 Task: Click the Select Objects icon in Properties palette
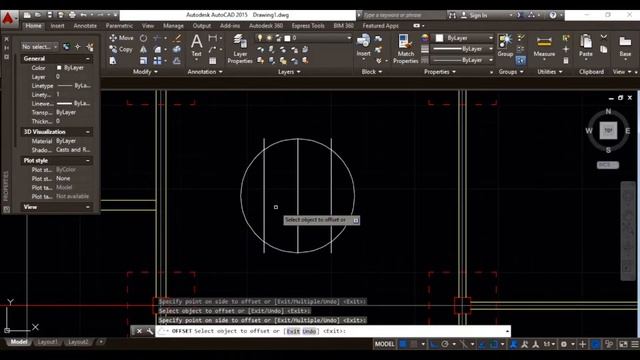[78, 47]
